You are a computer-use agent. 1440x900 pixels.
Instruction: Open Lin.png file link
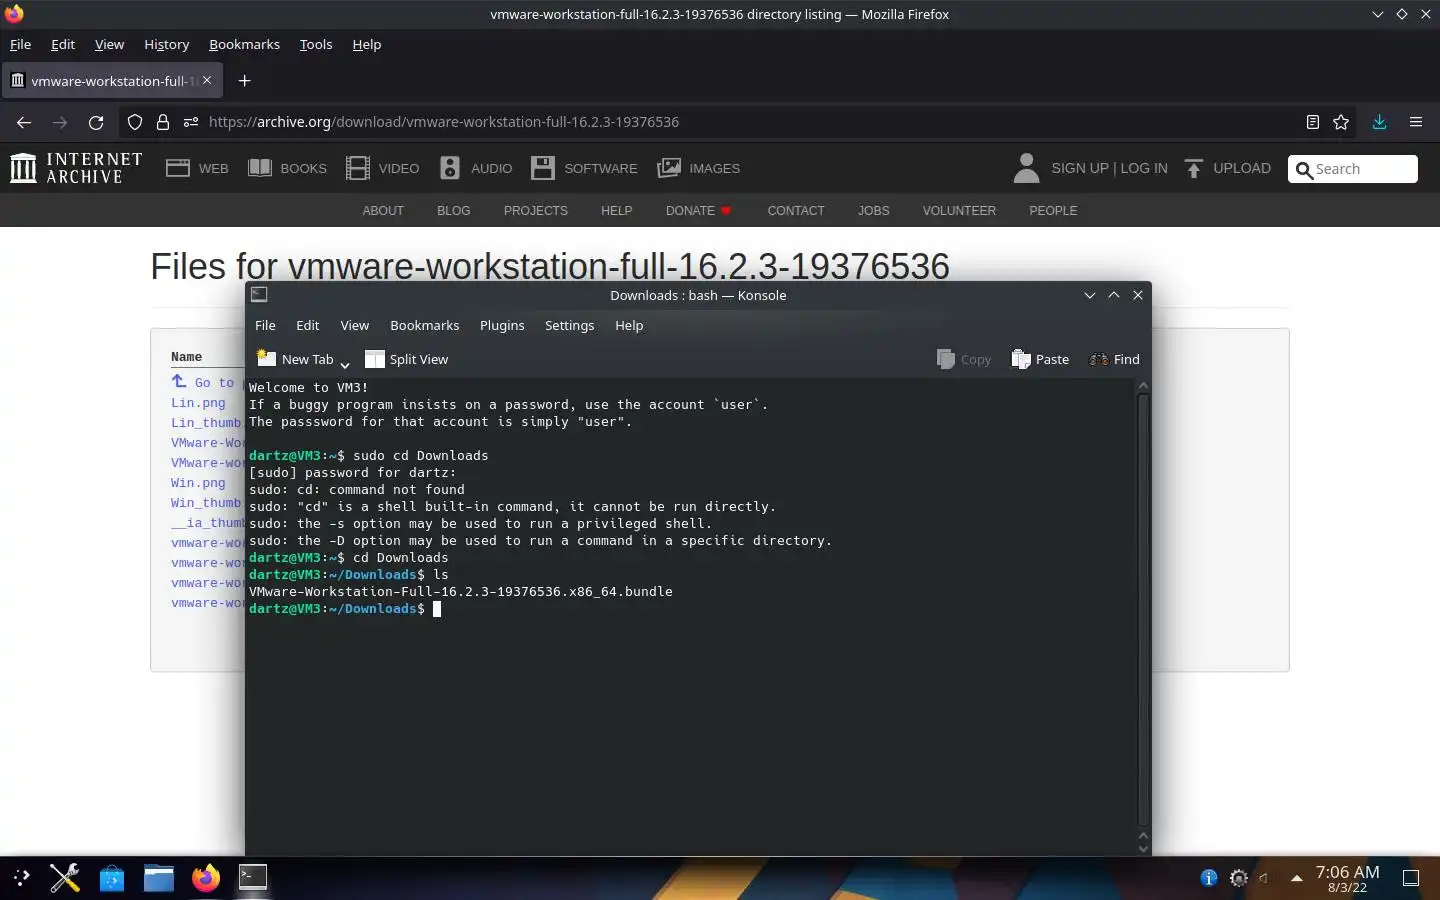pos(198,403)
